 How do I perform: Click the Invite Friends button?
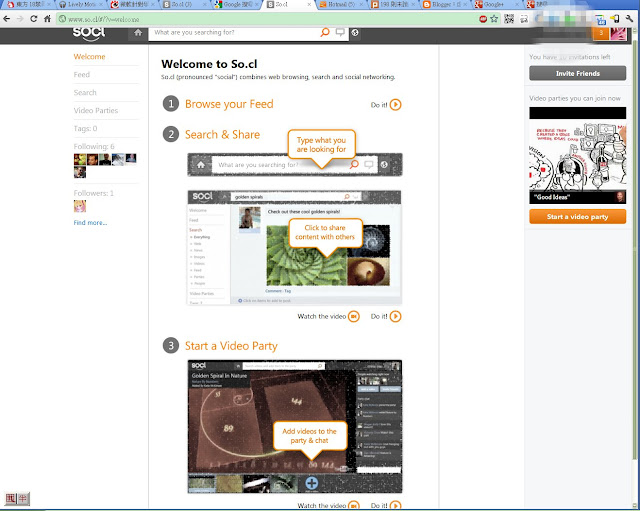point(578,73)
